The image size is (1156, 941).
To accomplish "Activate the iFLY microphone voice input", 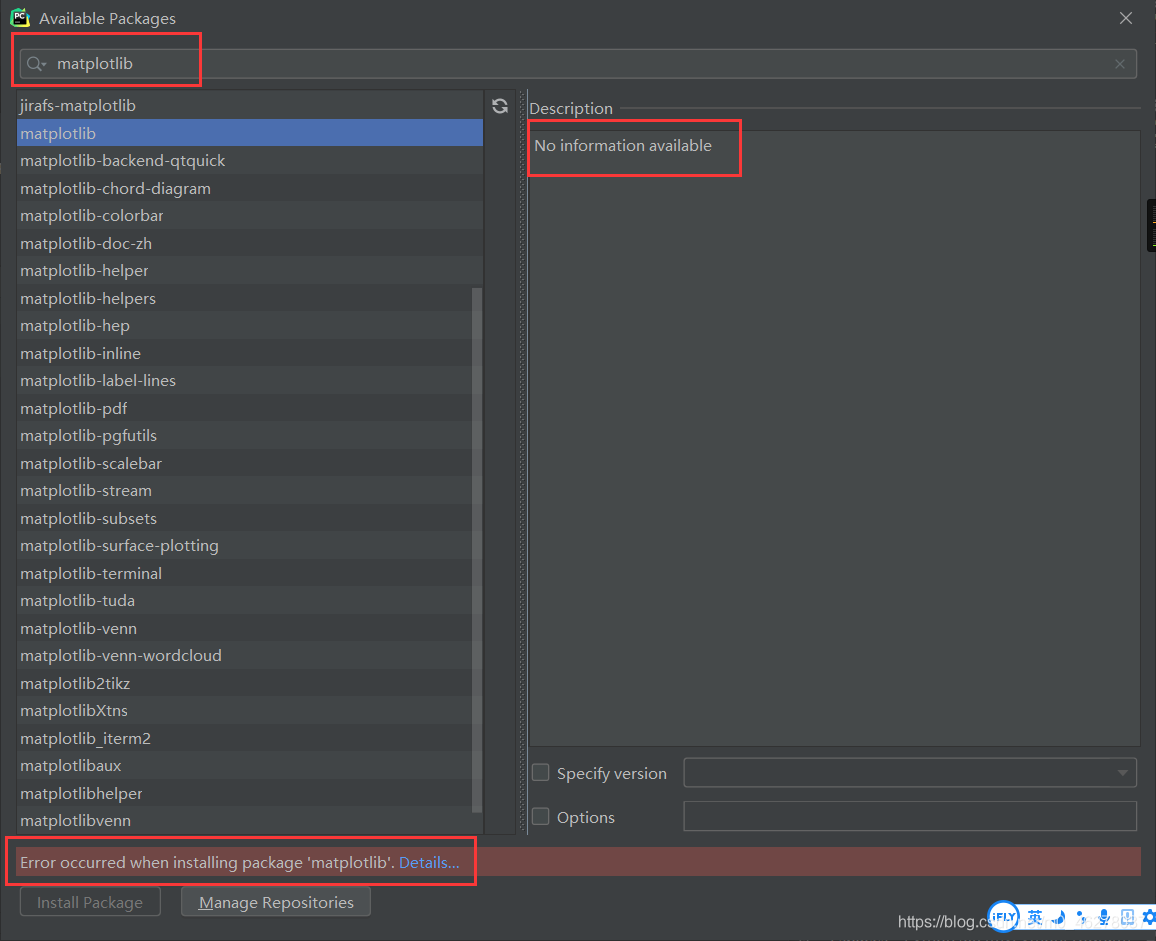I will (x=1104, y=917).
